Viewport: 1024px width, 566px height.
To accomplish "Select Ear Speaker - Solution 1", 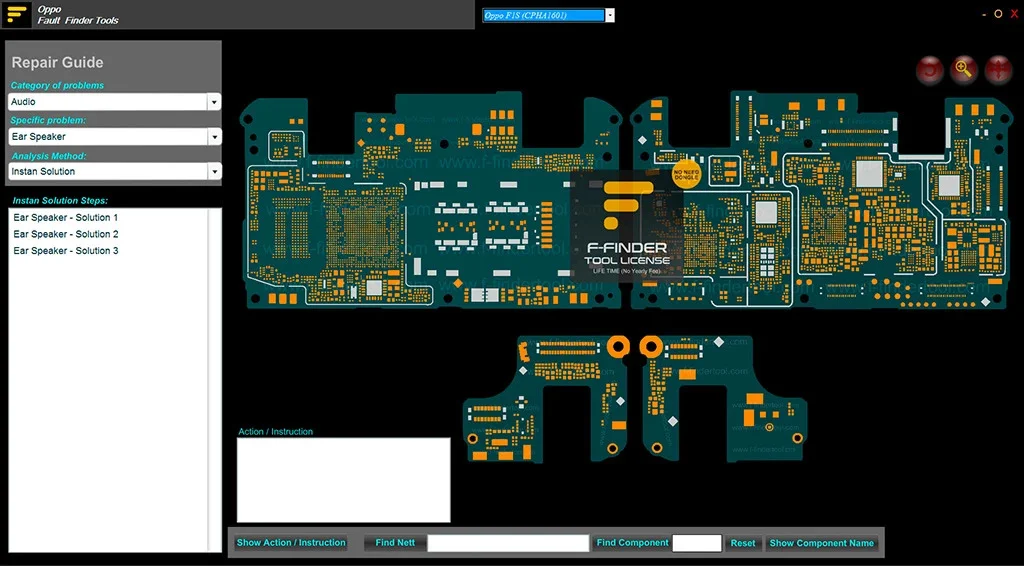I will tap(66, 217).
